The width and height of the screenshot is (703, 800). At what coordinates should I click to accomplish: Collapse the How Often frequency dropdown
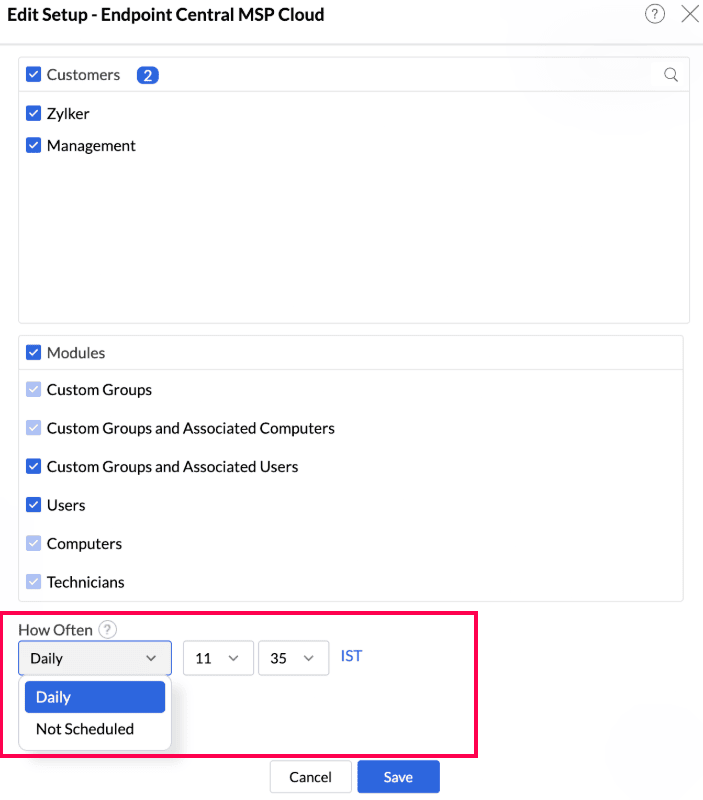click(95, 658)
